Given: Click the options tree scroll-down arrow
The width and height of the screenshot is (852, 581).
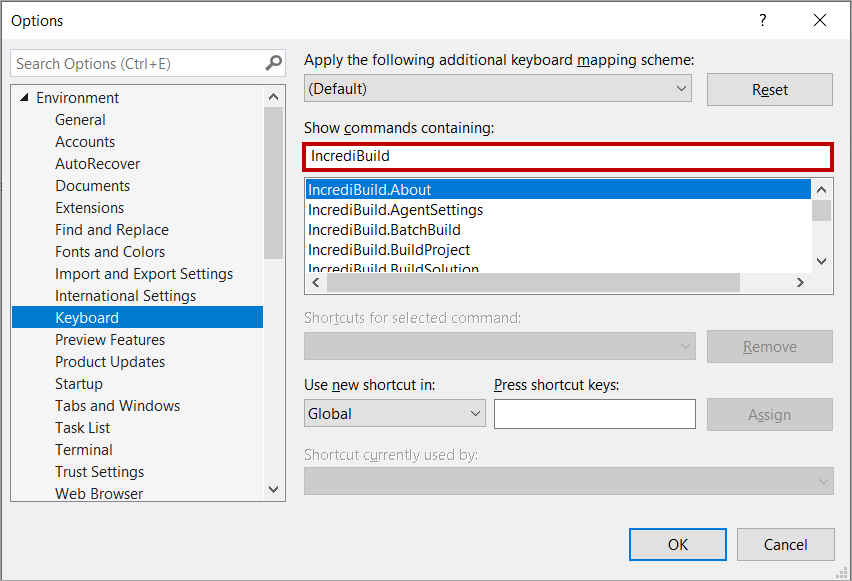Looking at the screenshot, I should [274, 490].
